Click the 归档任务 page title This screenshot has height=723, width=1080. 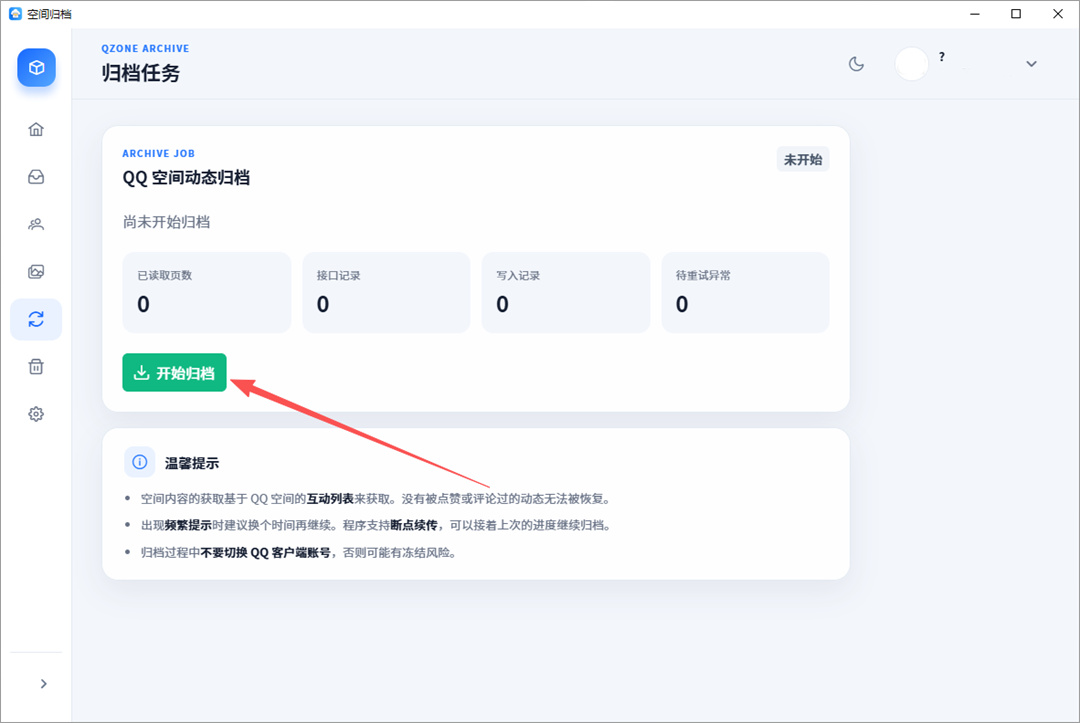pos(141,72)
